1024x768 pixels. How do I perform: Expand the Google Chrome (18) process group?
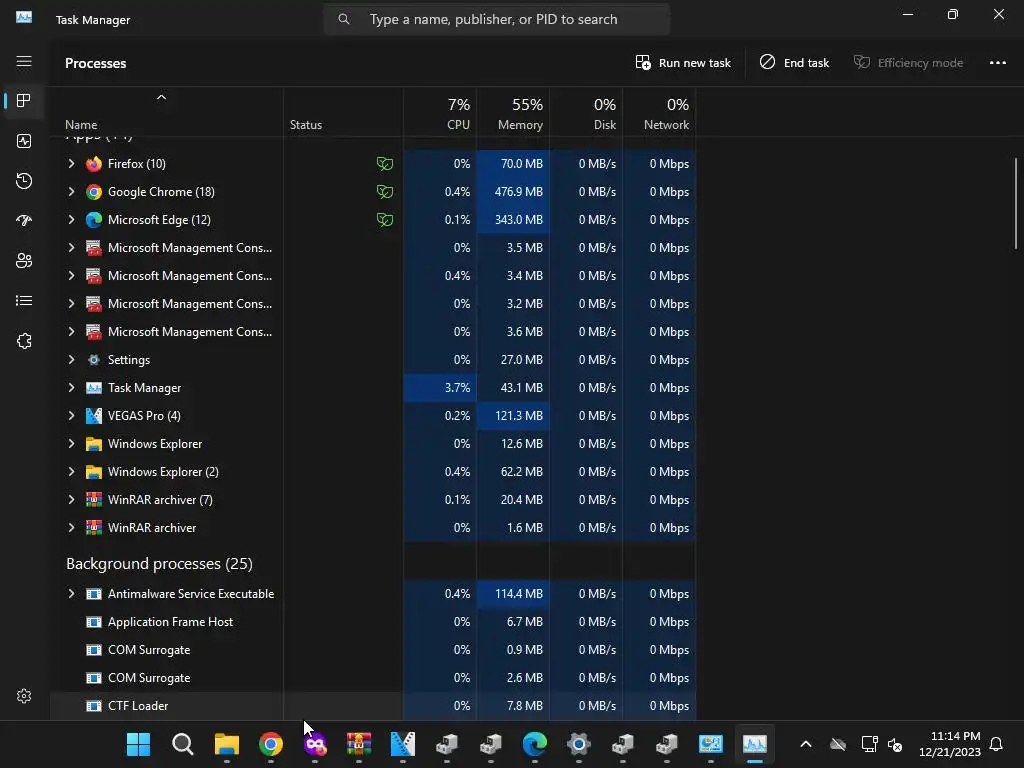pos(71,192)
